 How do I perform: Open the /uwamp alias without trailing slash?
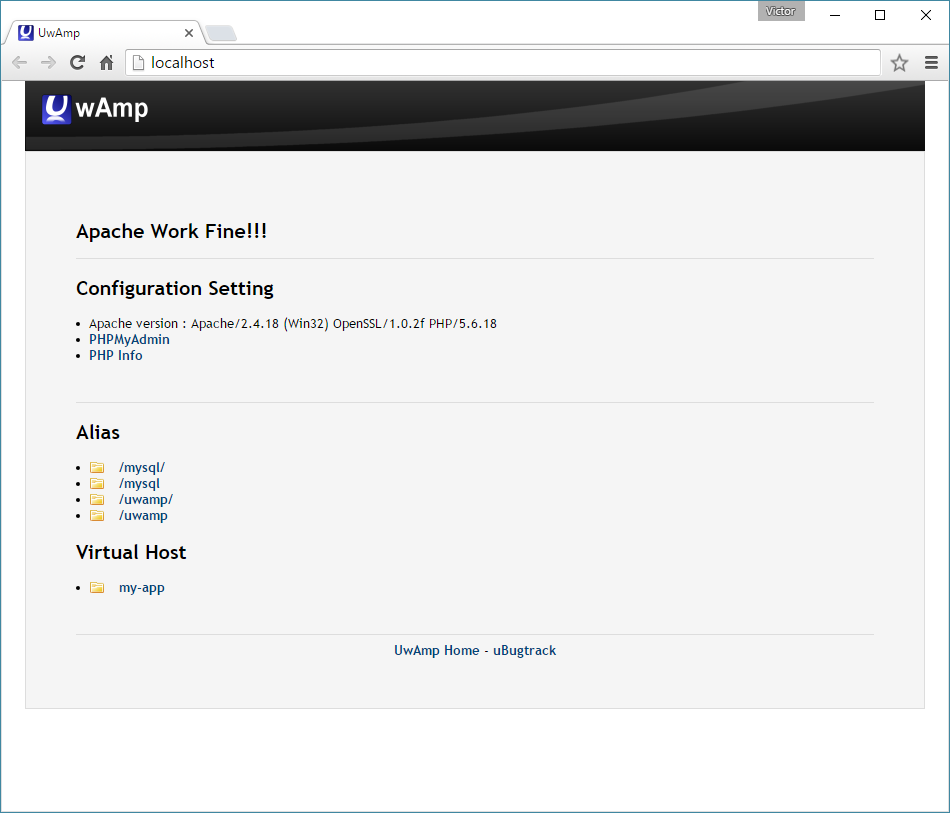point(143,515)
